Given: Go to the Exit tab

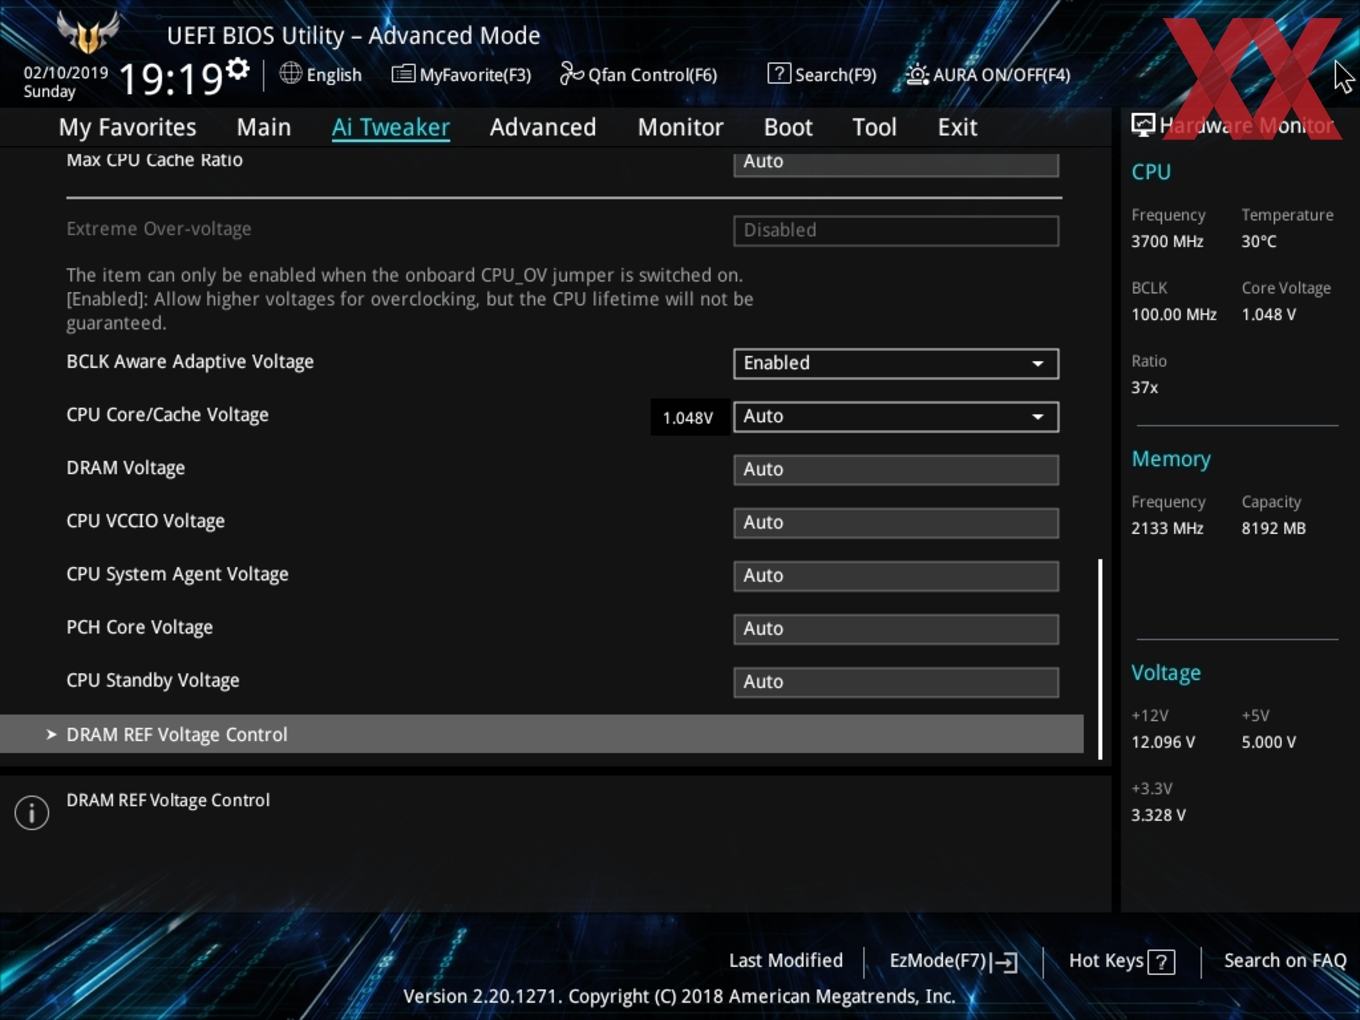Looking at the screenshot, I should (957, 127).
